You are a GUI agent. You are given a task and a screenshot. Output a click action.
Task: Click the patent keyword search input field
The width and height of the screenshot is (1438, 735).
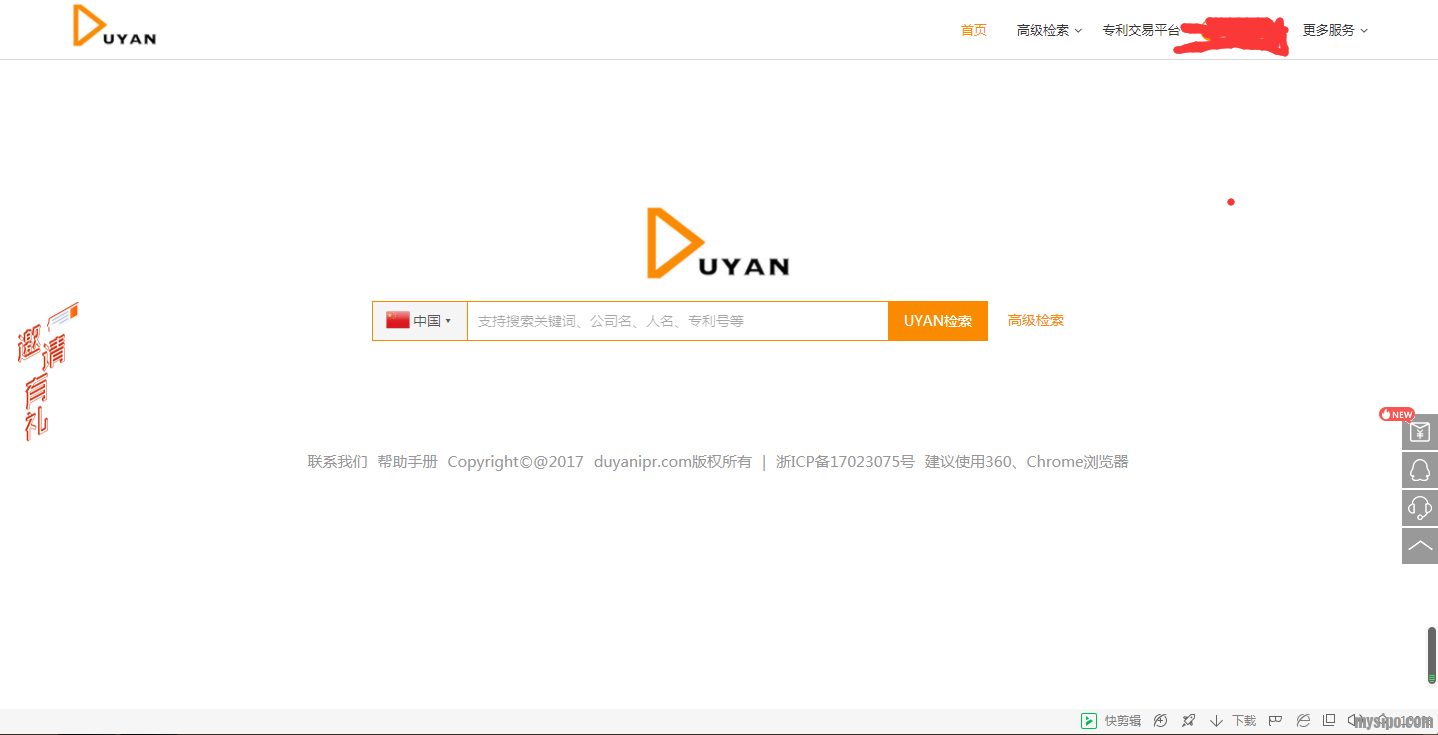pos(677,321)
